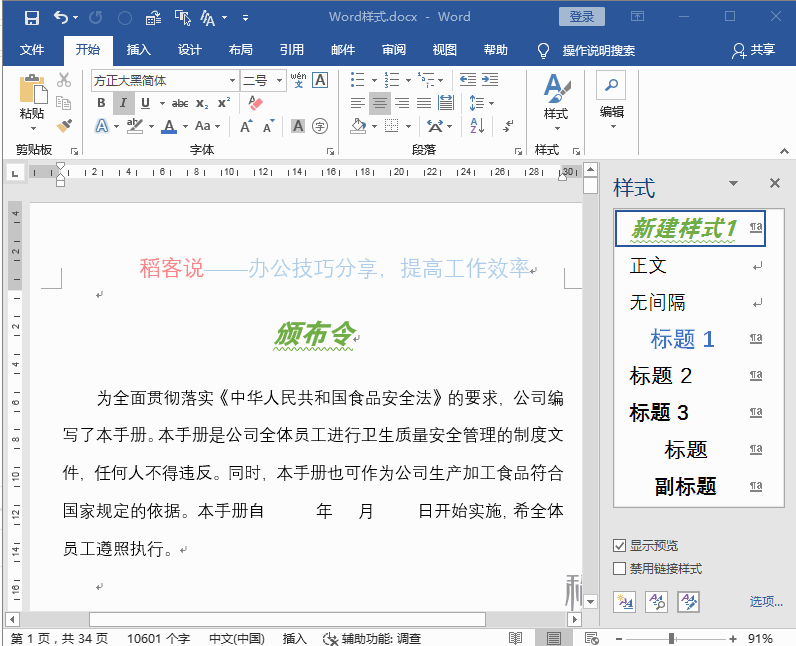Open the Style Inspector in the Styles pane

657,601
